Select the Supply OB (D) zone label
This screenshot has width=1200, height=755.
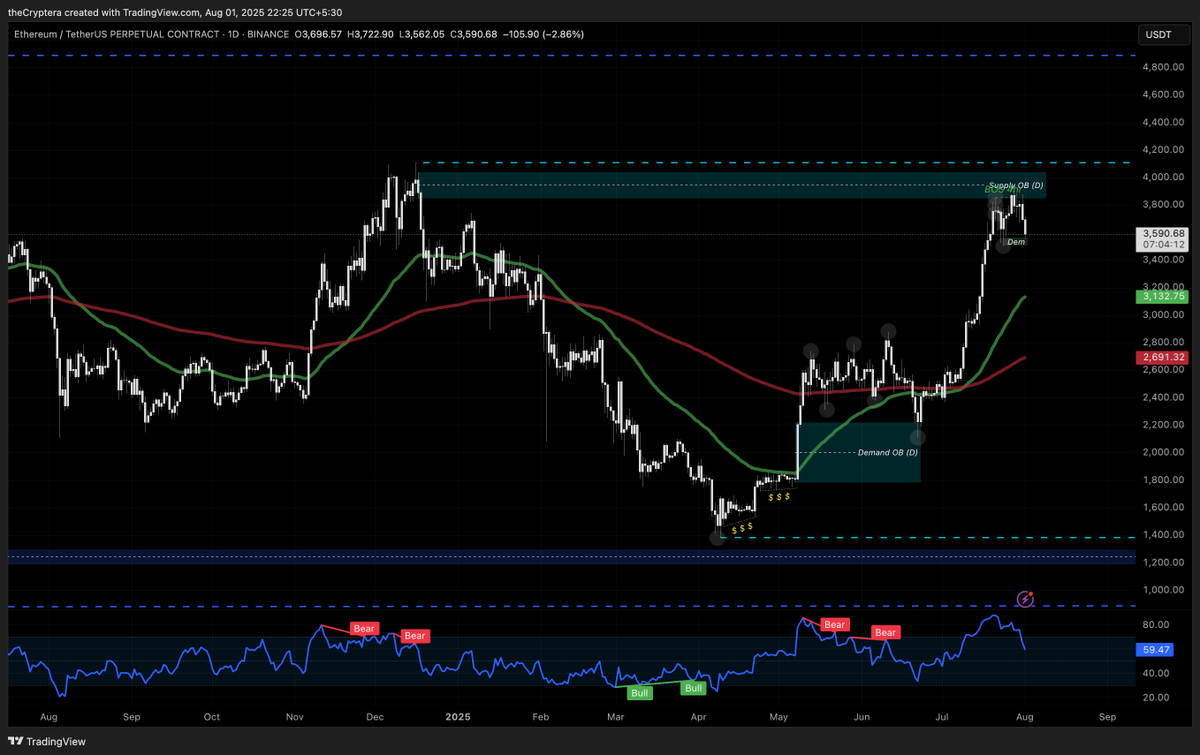tap(1016, 186)
